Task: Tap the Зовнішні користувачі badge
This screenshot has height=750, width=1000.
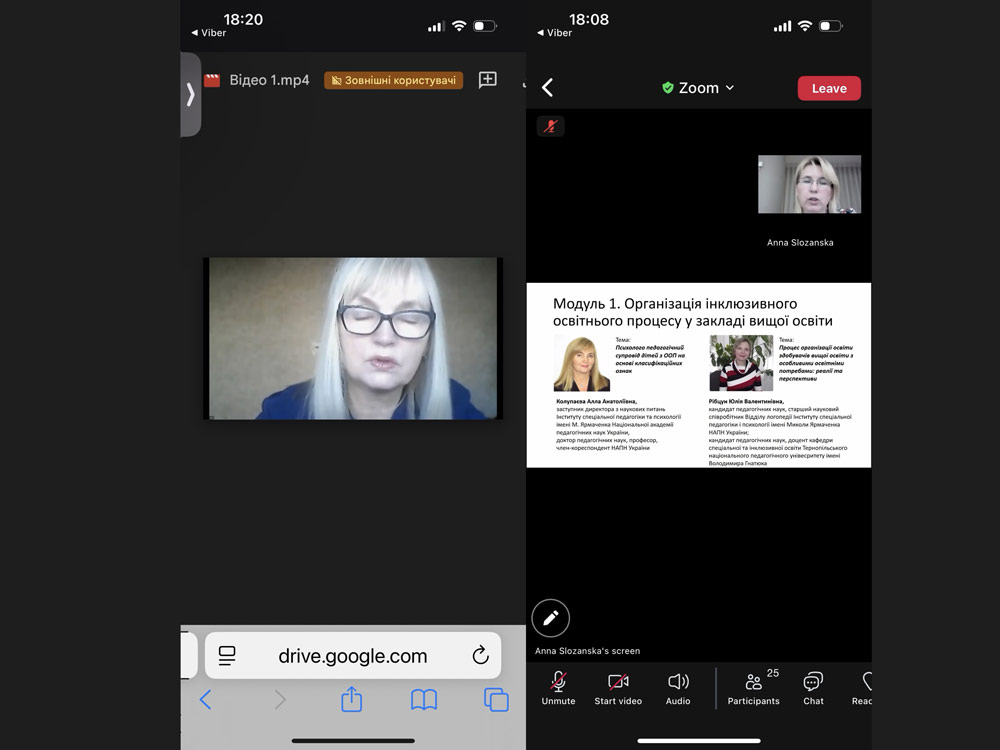Action: click(x=393, y=80)
